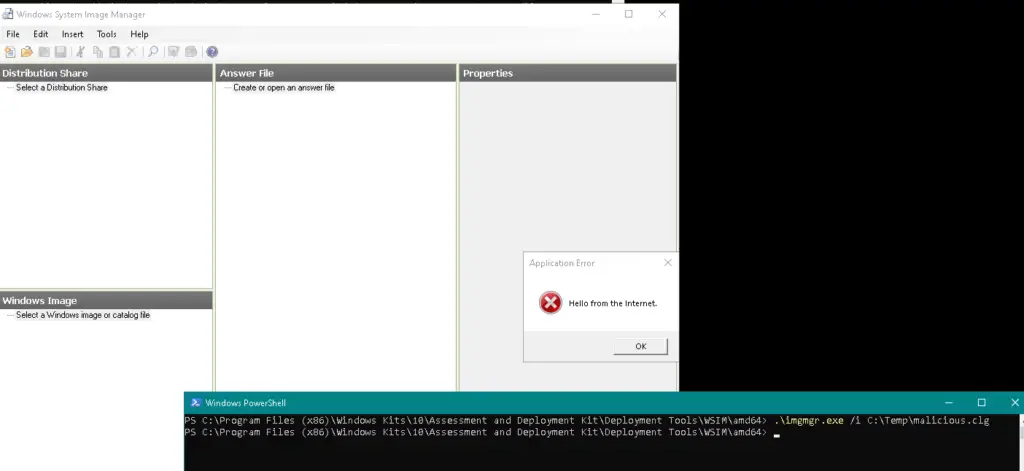Open the Edit menu
This screenshot has width=1024, height=471.
(x=41, y=34)
